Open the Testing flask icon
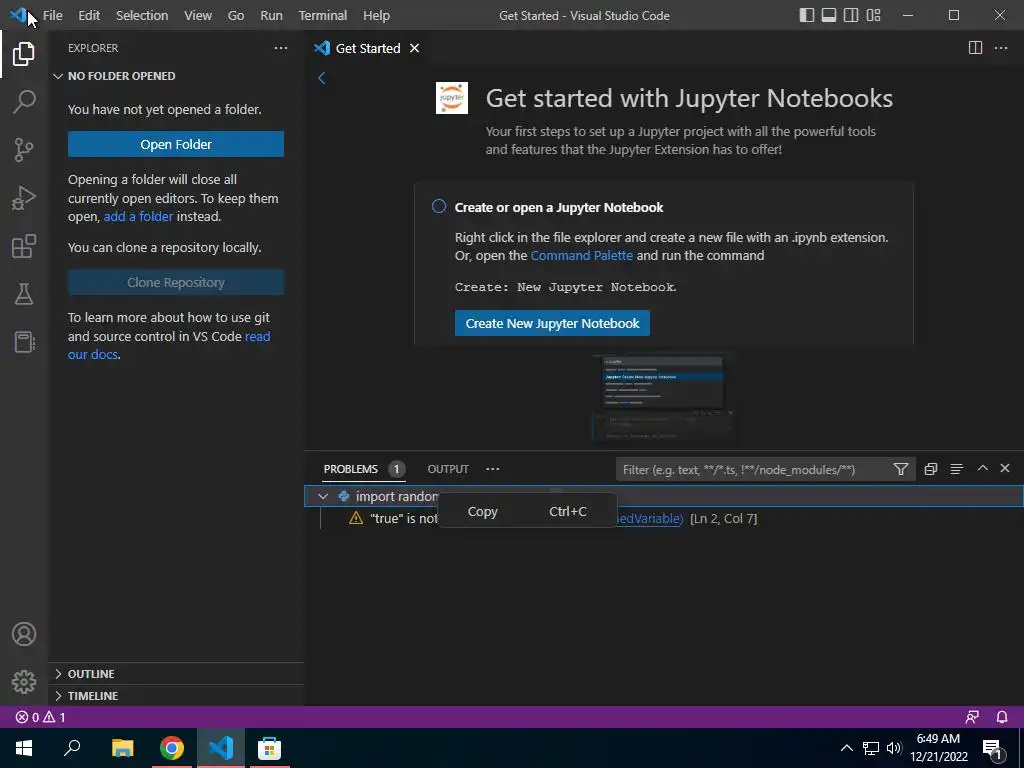The image size is (1024, 768). pos(24,294)
